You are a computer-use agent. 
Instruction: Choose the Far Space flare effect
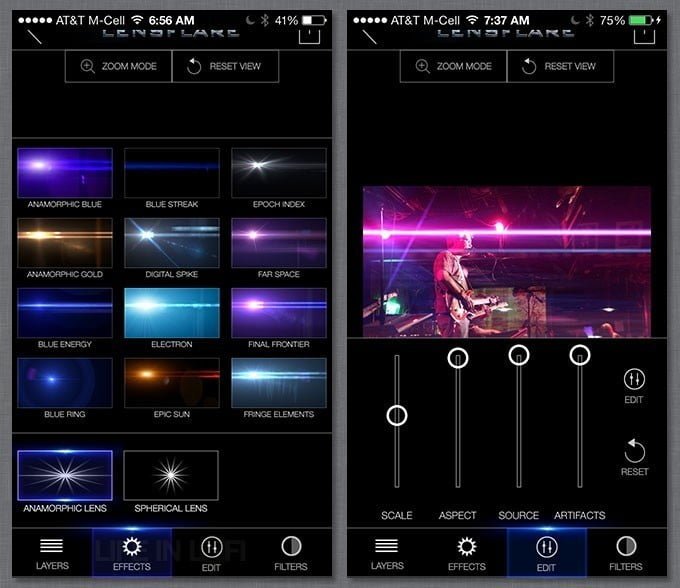coord(279,243)
